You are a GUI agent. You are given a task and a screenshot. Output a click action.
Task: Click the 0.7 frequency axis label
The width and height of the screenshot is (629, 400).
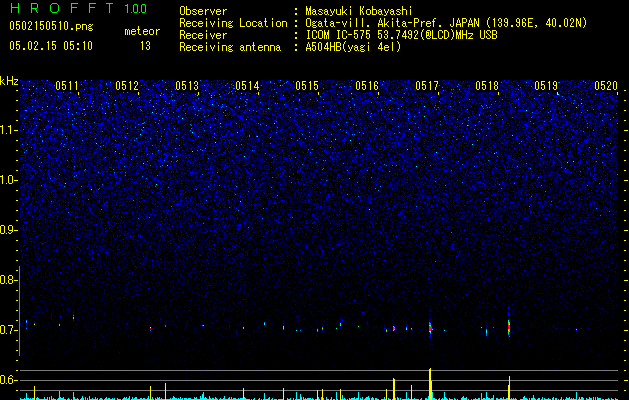(8, 330)
